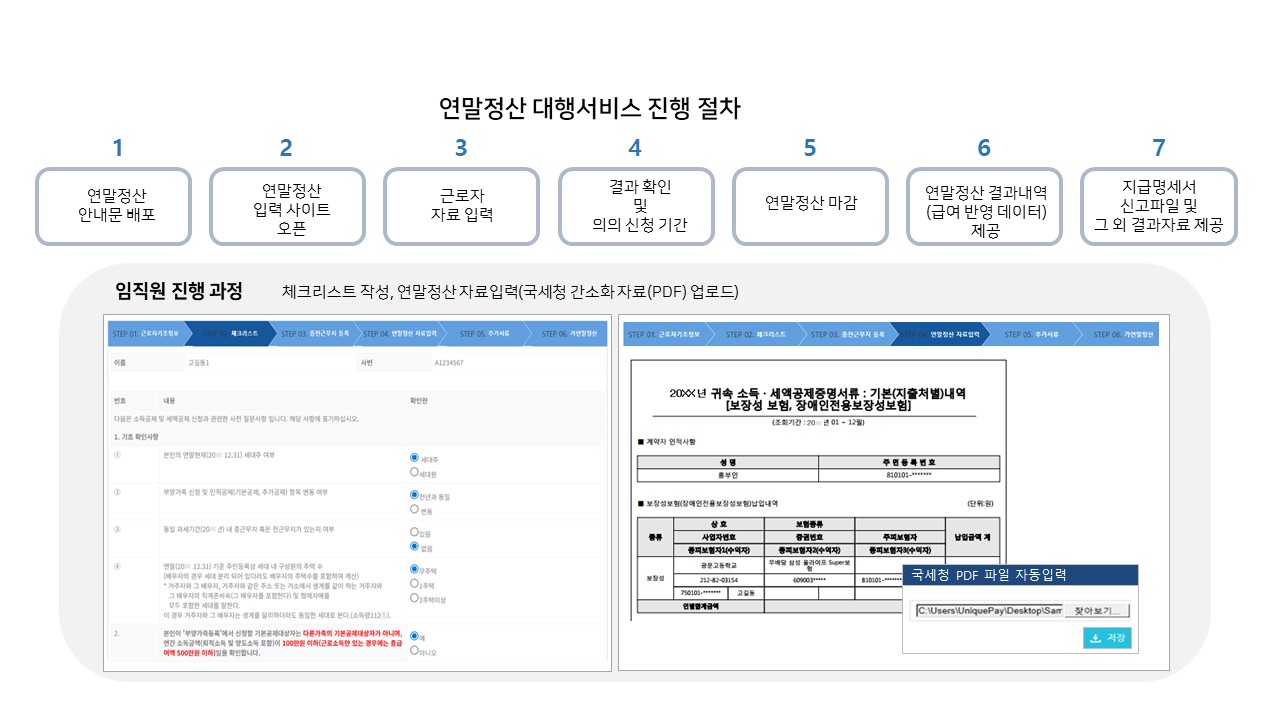The image size is (1280, 720).
Task: Select the 1주택 housing option
Action: pos(413,583)
